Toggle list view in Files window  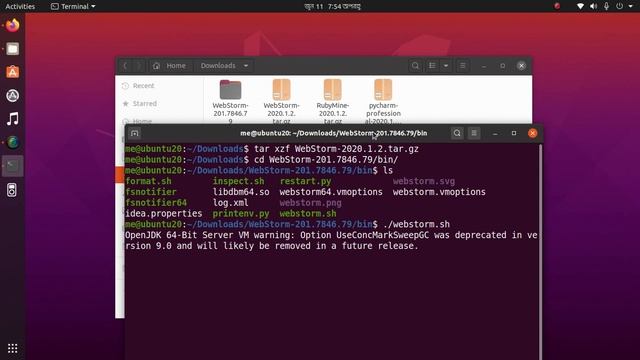pyautogui.click(x=432, y=66)
